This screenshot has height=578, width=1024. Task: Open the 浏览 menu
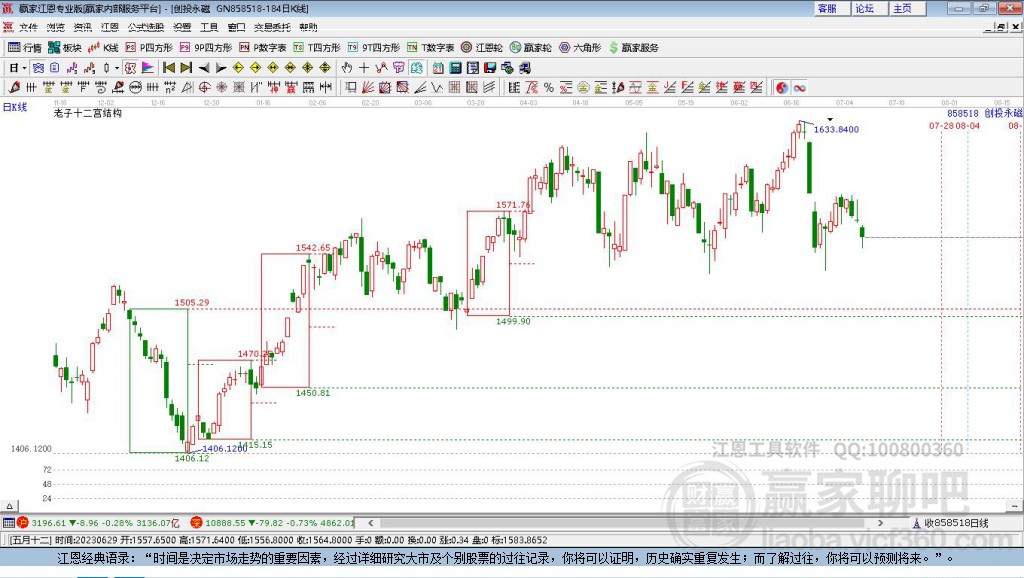click(56, 27)
